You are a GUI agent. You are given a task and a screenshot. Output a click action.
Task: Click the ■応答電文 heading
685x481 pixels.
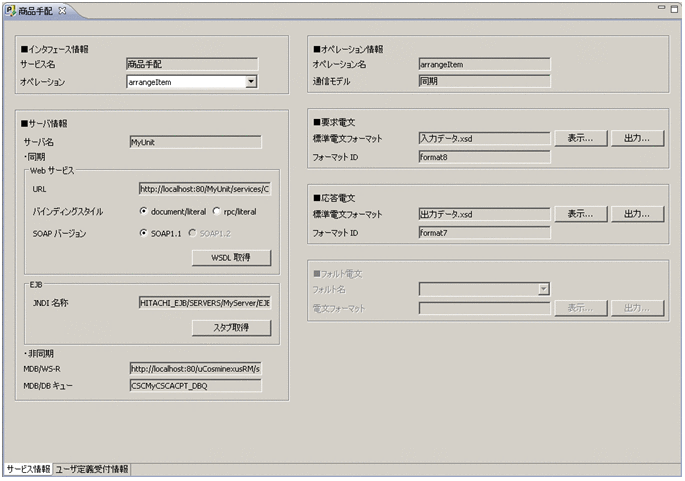pos(334,198)
